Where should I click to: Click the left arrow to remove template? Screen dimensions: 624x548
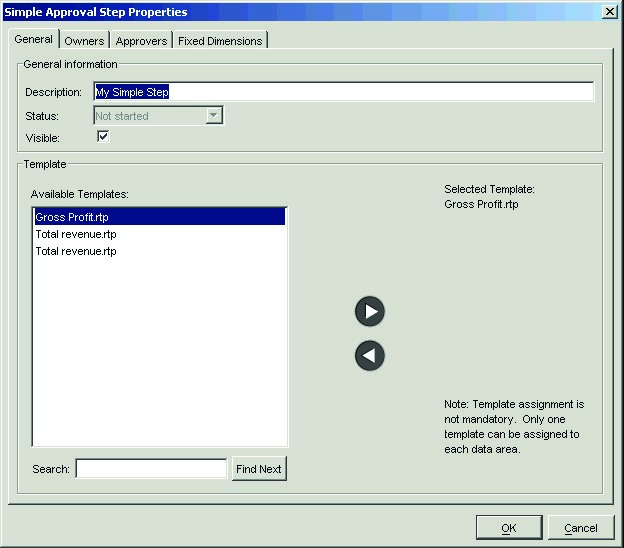click(x=370, y=356)
